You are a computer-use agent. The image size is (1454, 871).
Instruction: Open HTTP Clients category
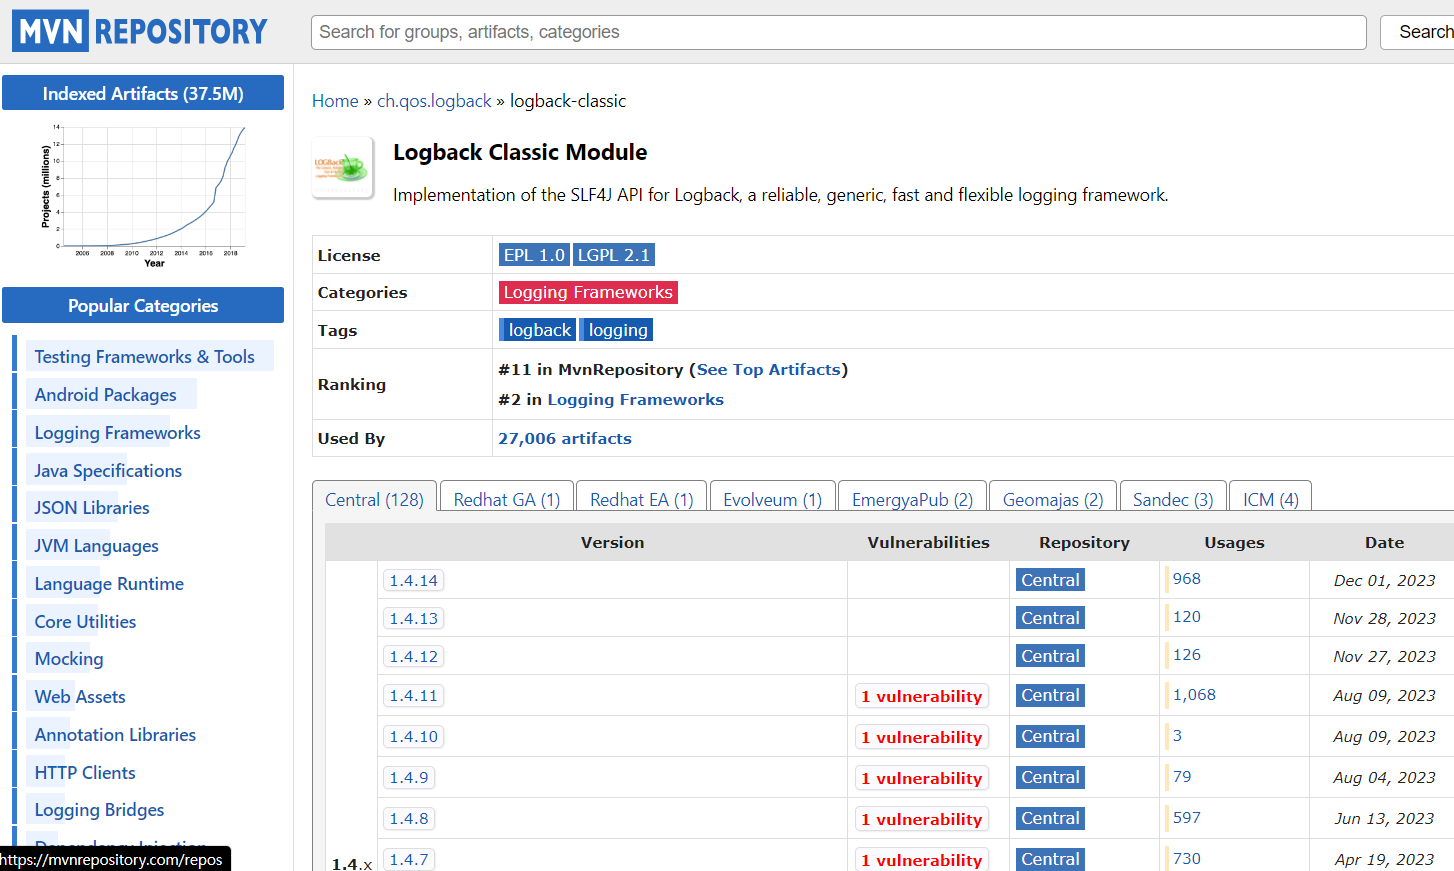(x=85, y=773)
